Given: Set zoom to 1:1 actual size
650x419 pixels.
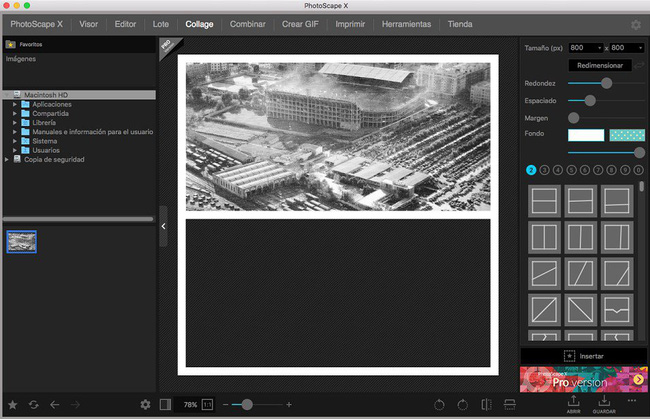Looking at the screenshot, I should [207, 404].
